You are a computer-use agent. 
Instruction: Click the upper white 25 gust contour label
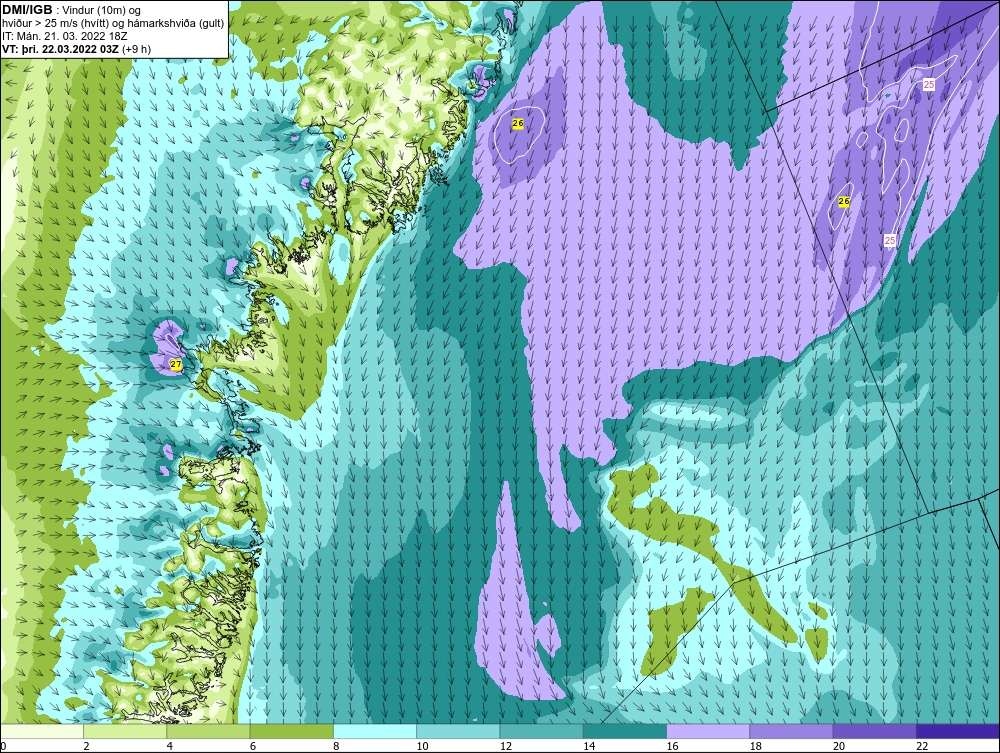click(929, 84)
